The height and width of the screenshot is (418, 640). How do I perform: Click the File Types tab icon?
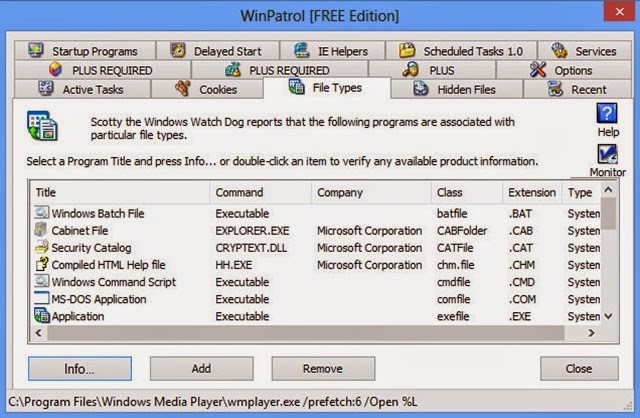point(296,87)
